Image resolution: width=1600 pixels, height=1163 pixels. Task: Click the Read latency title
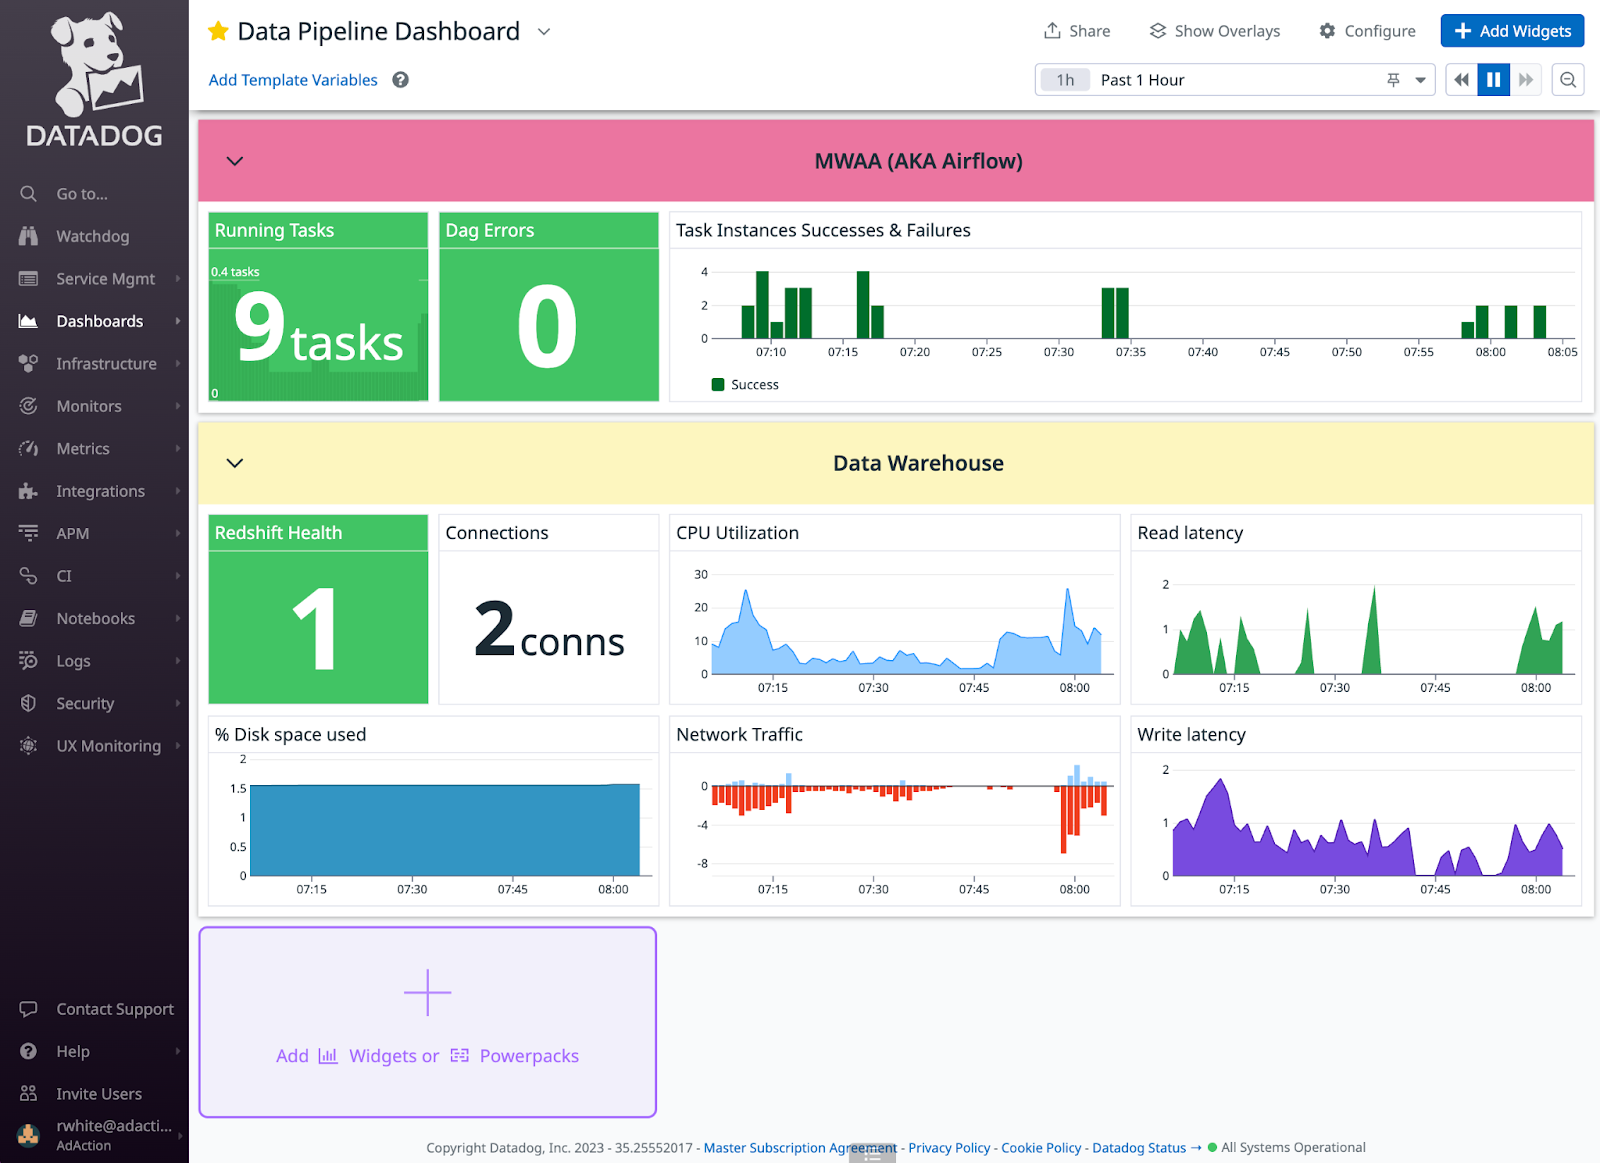coord(1190,533)
